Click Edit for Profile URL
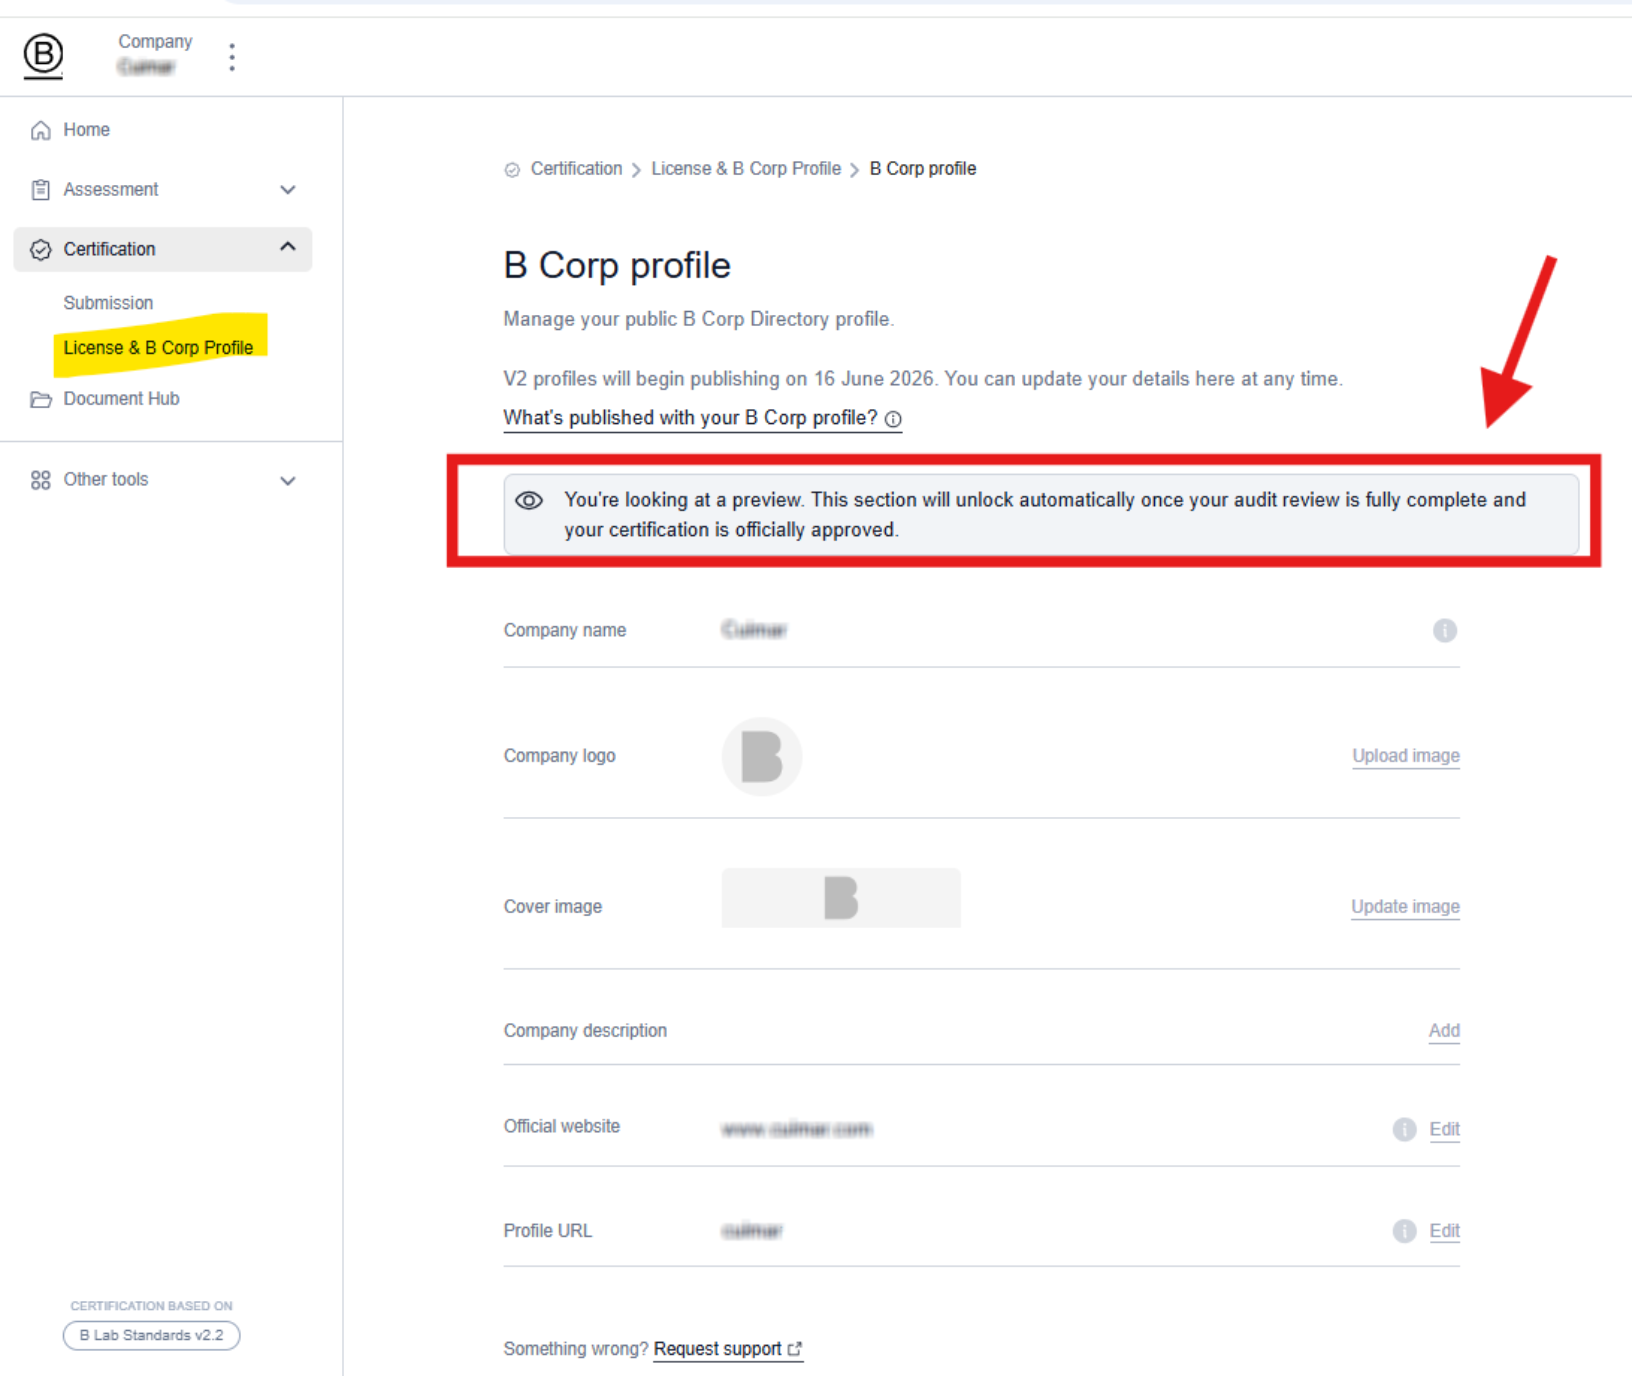The image size is (1632, 1376). click(x=1445, y=1231)
